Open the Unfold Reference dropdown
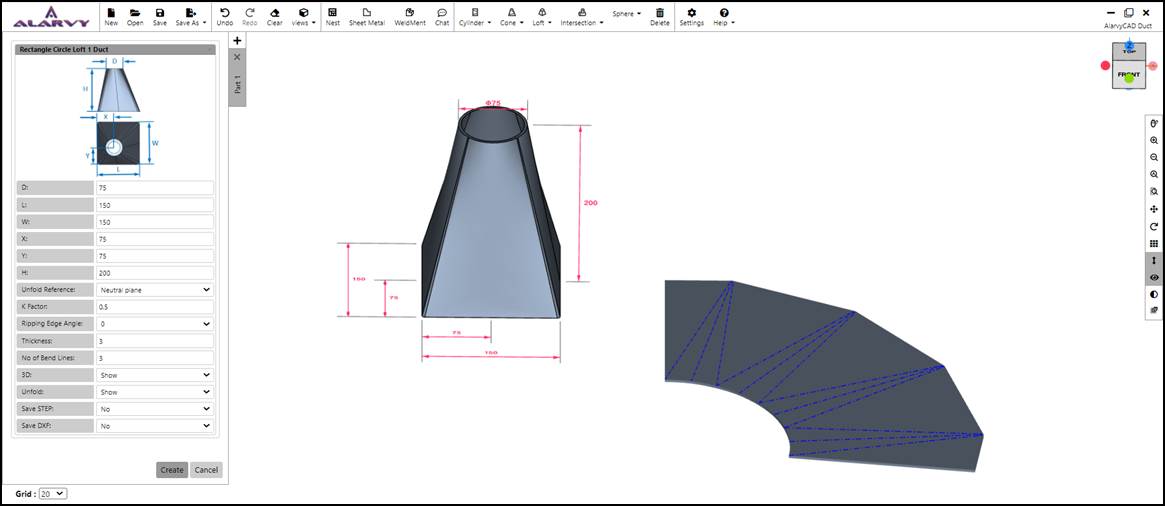This screenshot has height=506, width=1165. pos(155,290)
